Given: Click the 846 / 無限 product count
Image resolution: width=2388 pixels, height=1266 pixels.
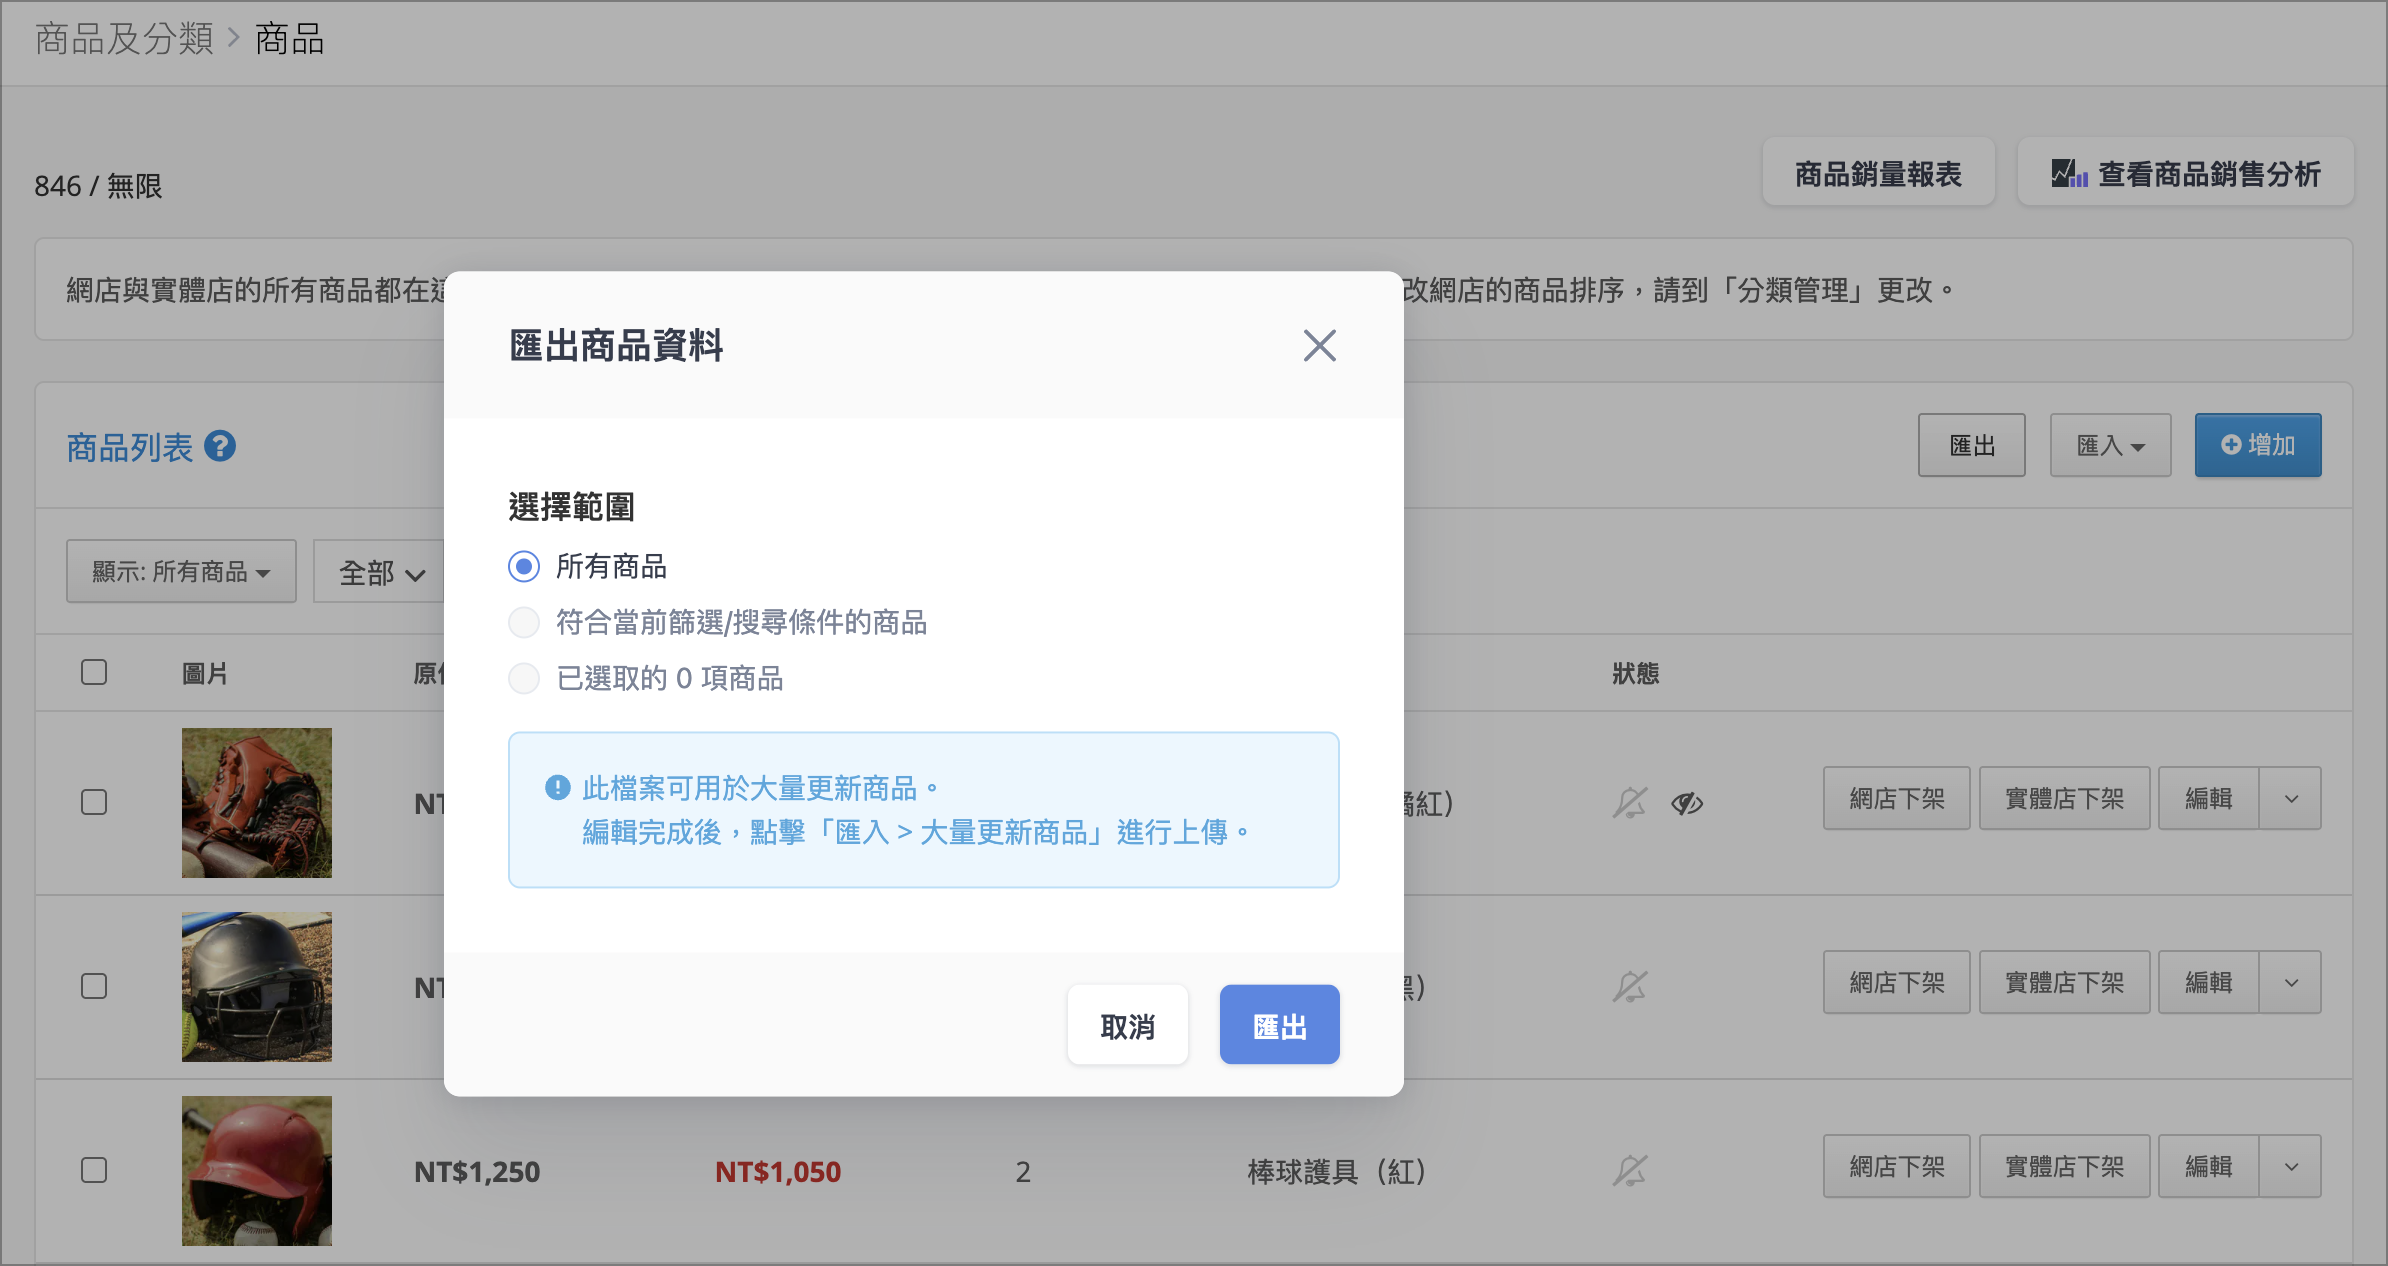Looking at the screenshot, I should [x=98, y=186].
